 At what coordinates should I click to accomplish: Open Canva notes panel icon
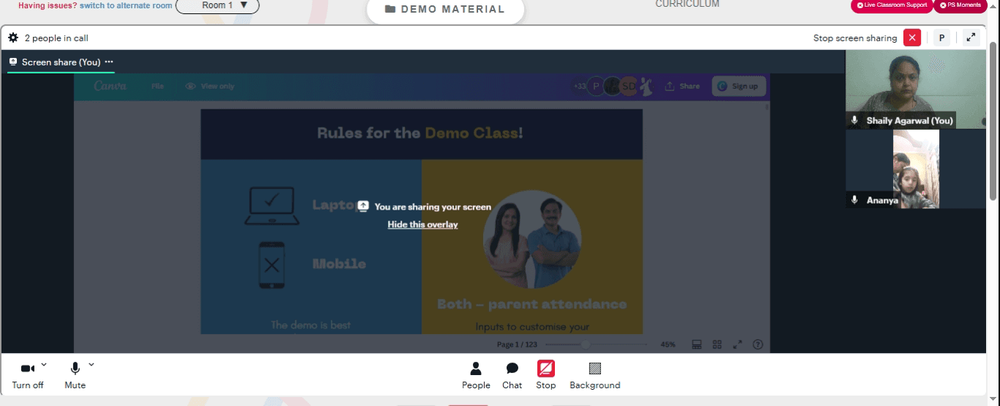pyautogui.click(x=696, y=344)
